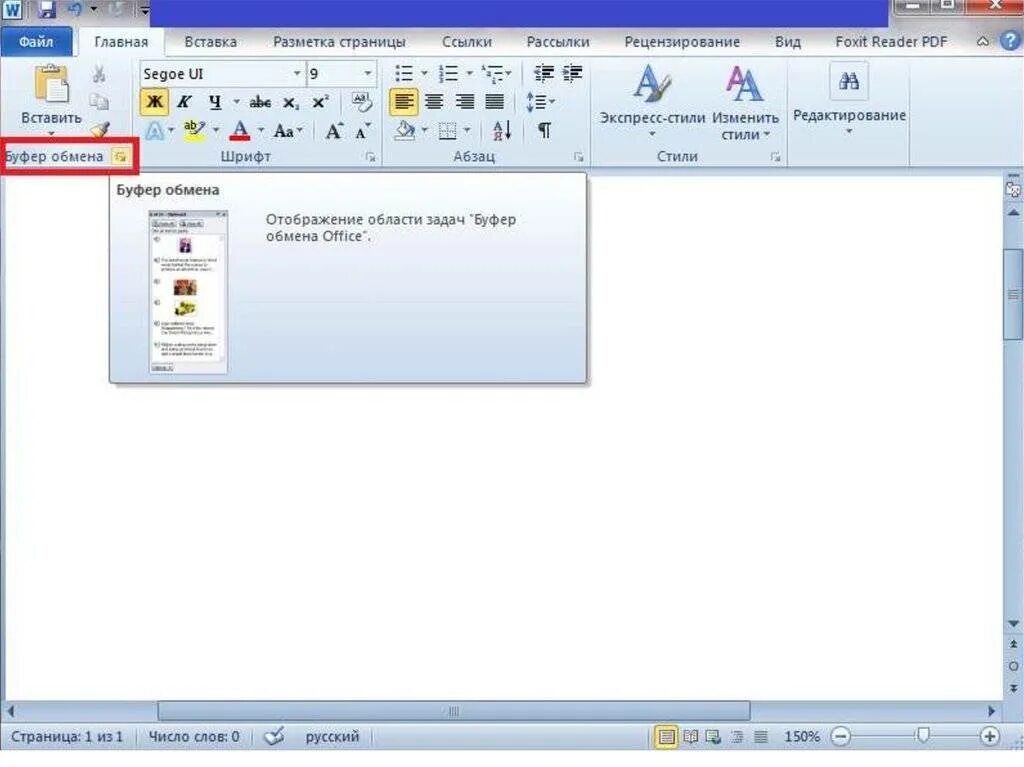The image size is (1024, 767).
Task: Open the Редактирование binoculars menu
Action: click(849, 98)
